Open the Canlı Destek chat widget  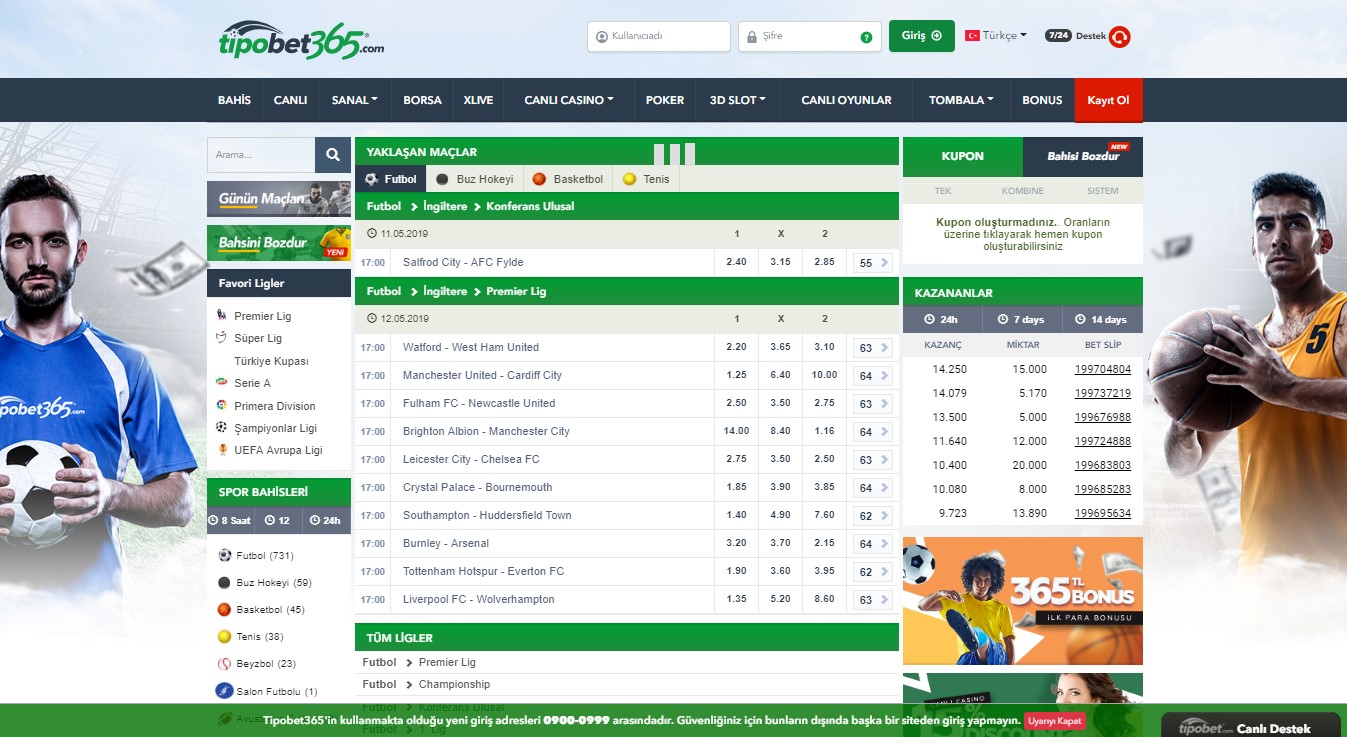1250,726
